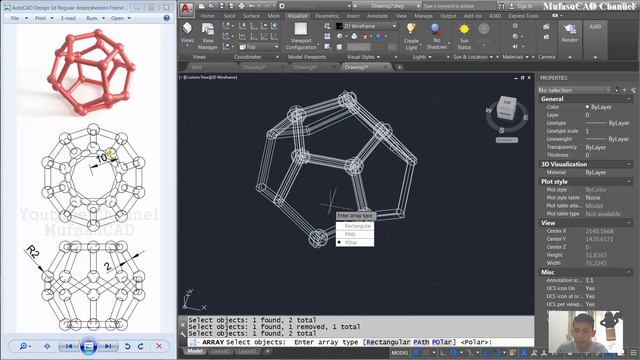Viewport: 640px width, 360px height.
Task: Start the slide show in Photo Viewer
Action: [88, 346]
